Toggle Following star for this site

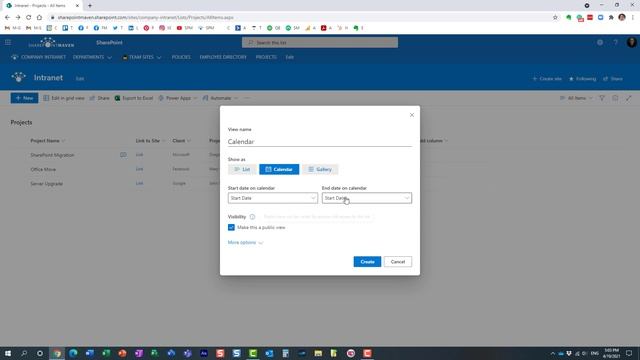click(582, 79)
